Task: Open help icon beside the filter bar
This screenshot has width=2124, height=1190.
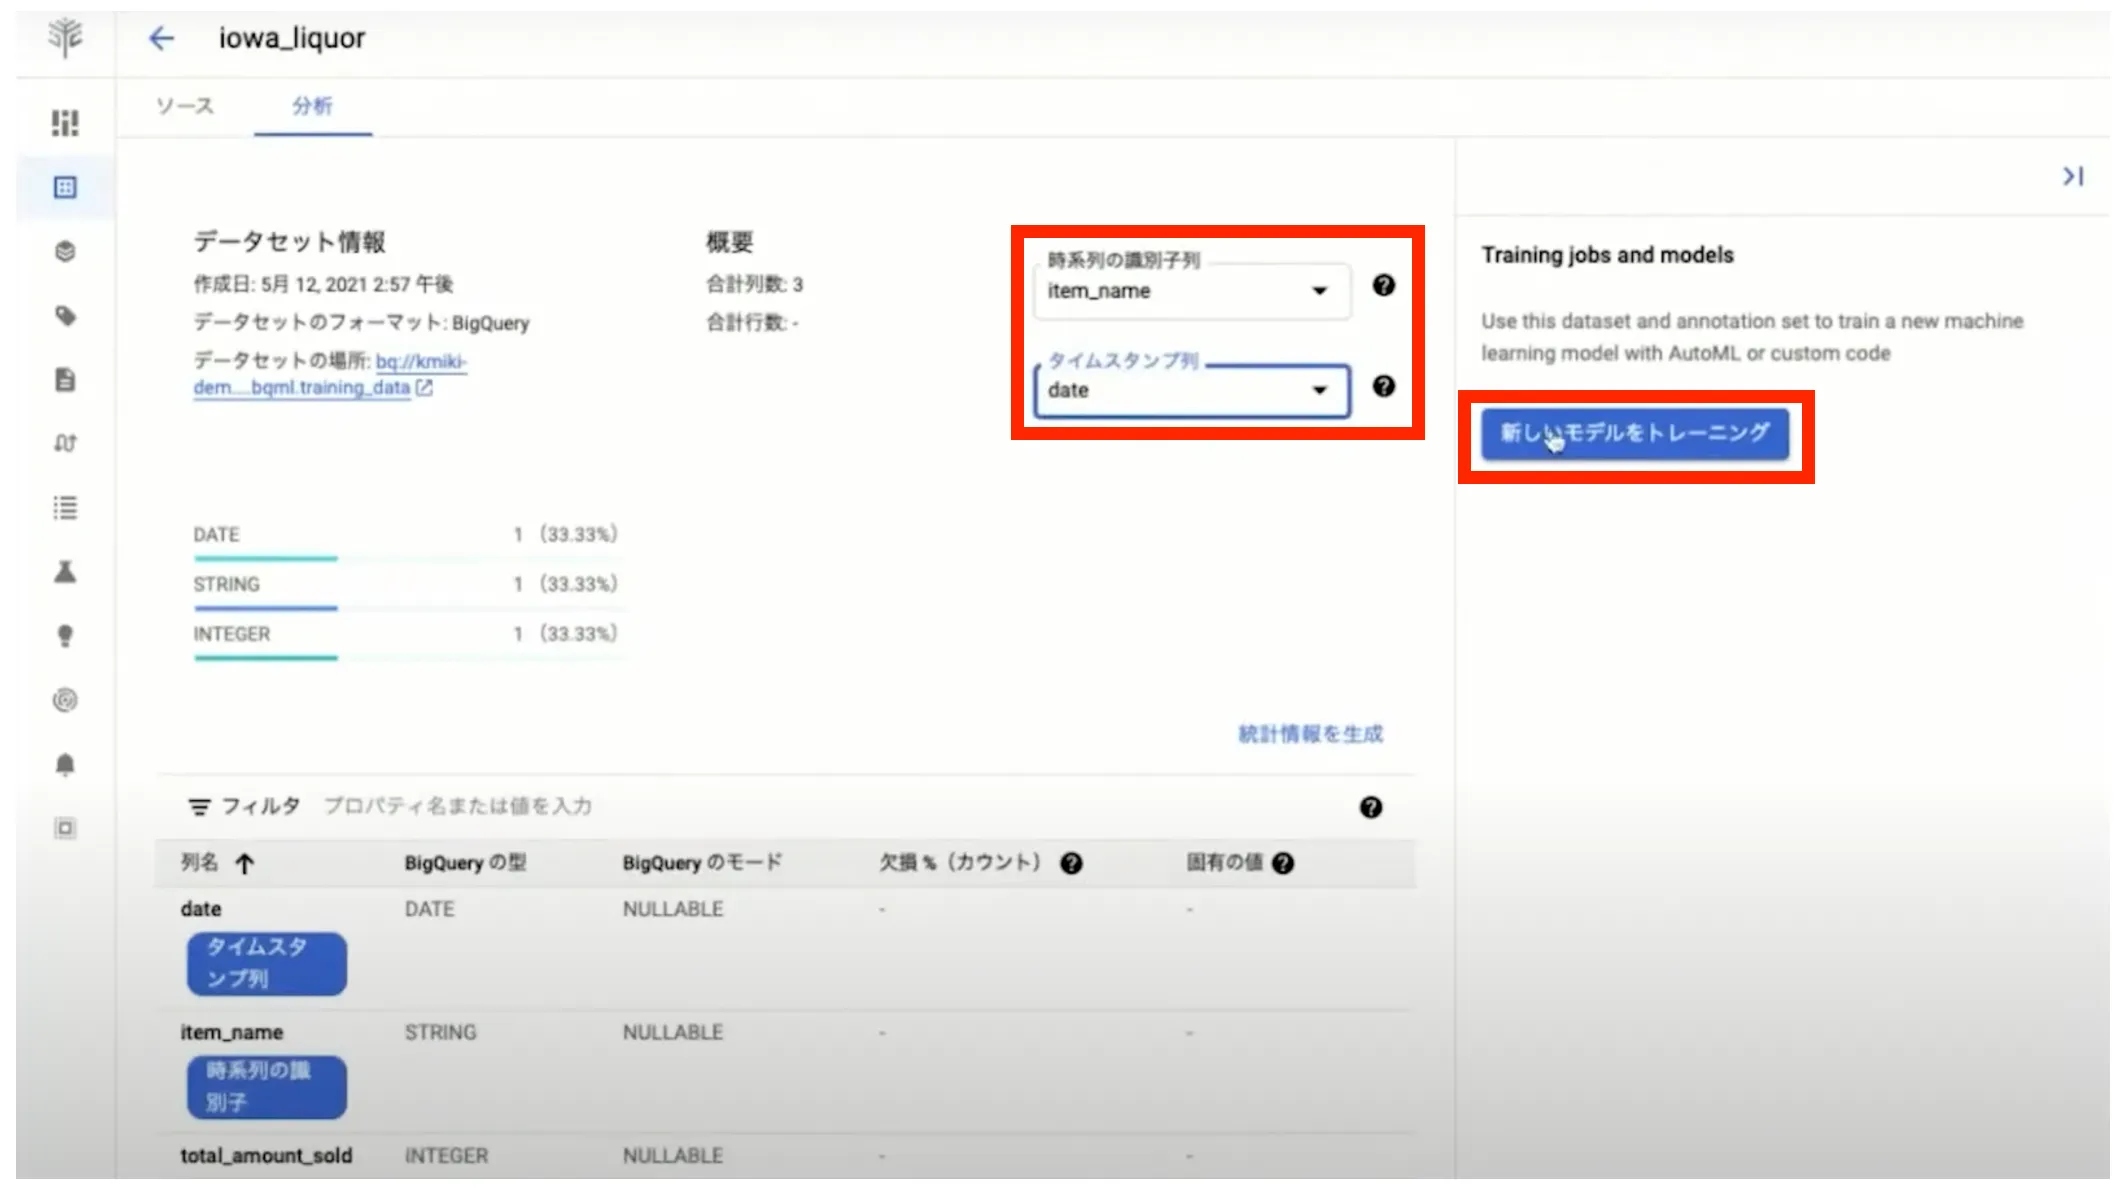Action: tap(1371, 807)
